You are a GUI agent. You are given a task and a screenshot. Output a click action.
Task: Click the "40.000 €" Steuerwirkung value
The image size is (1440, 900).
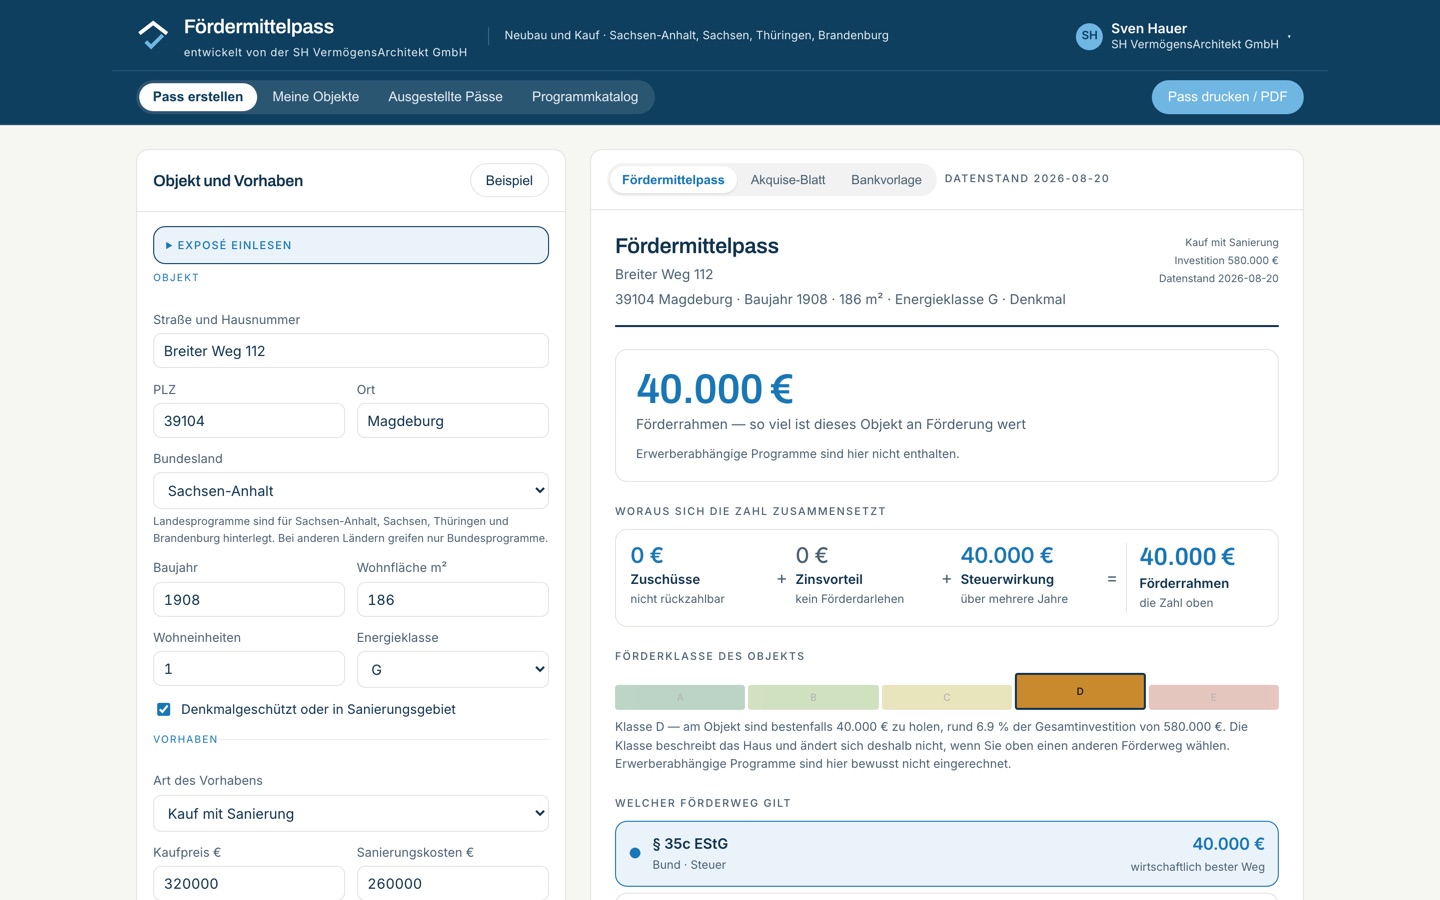(1007, 556)
